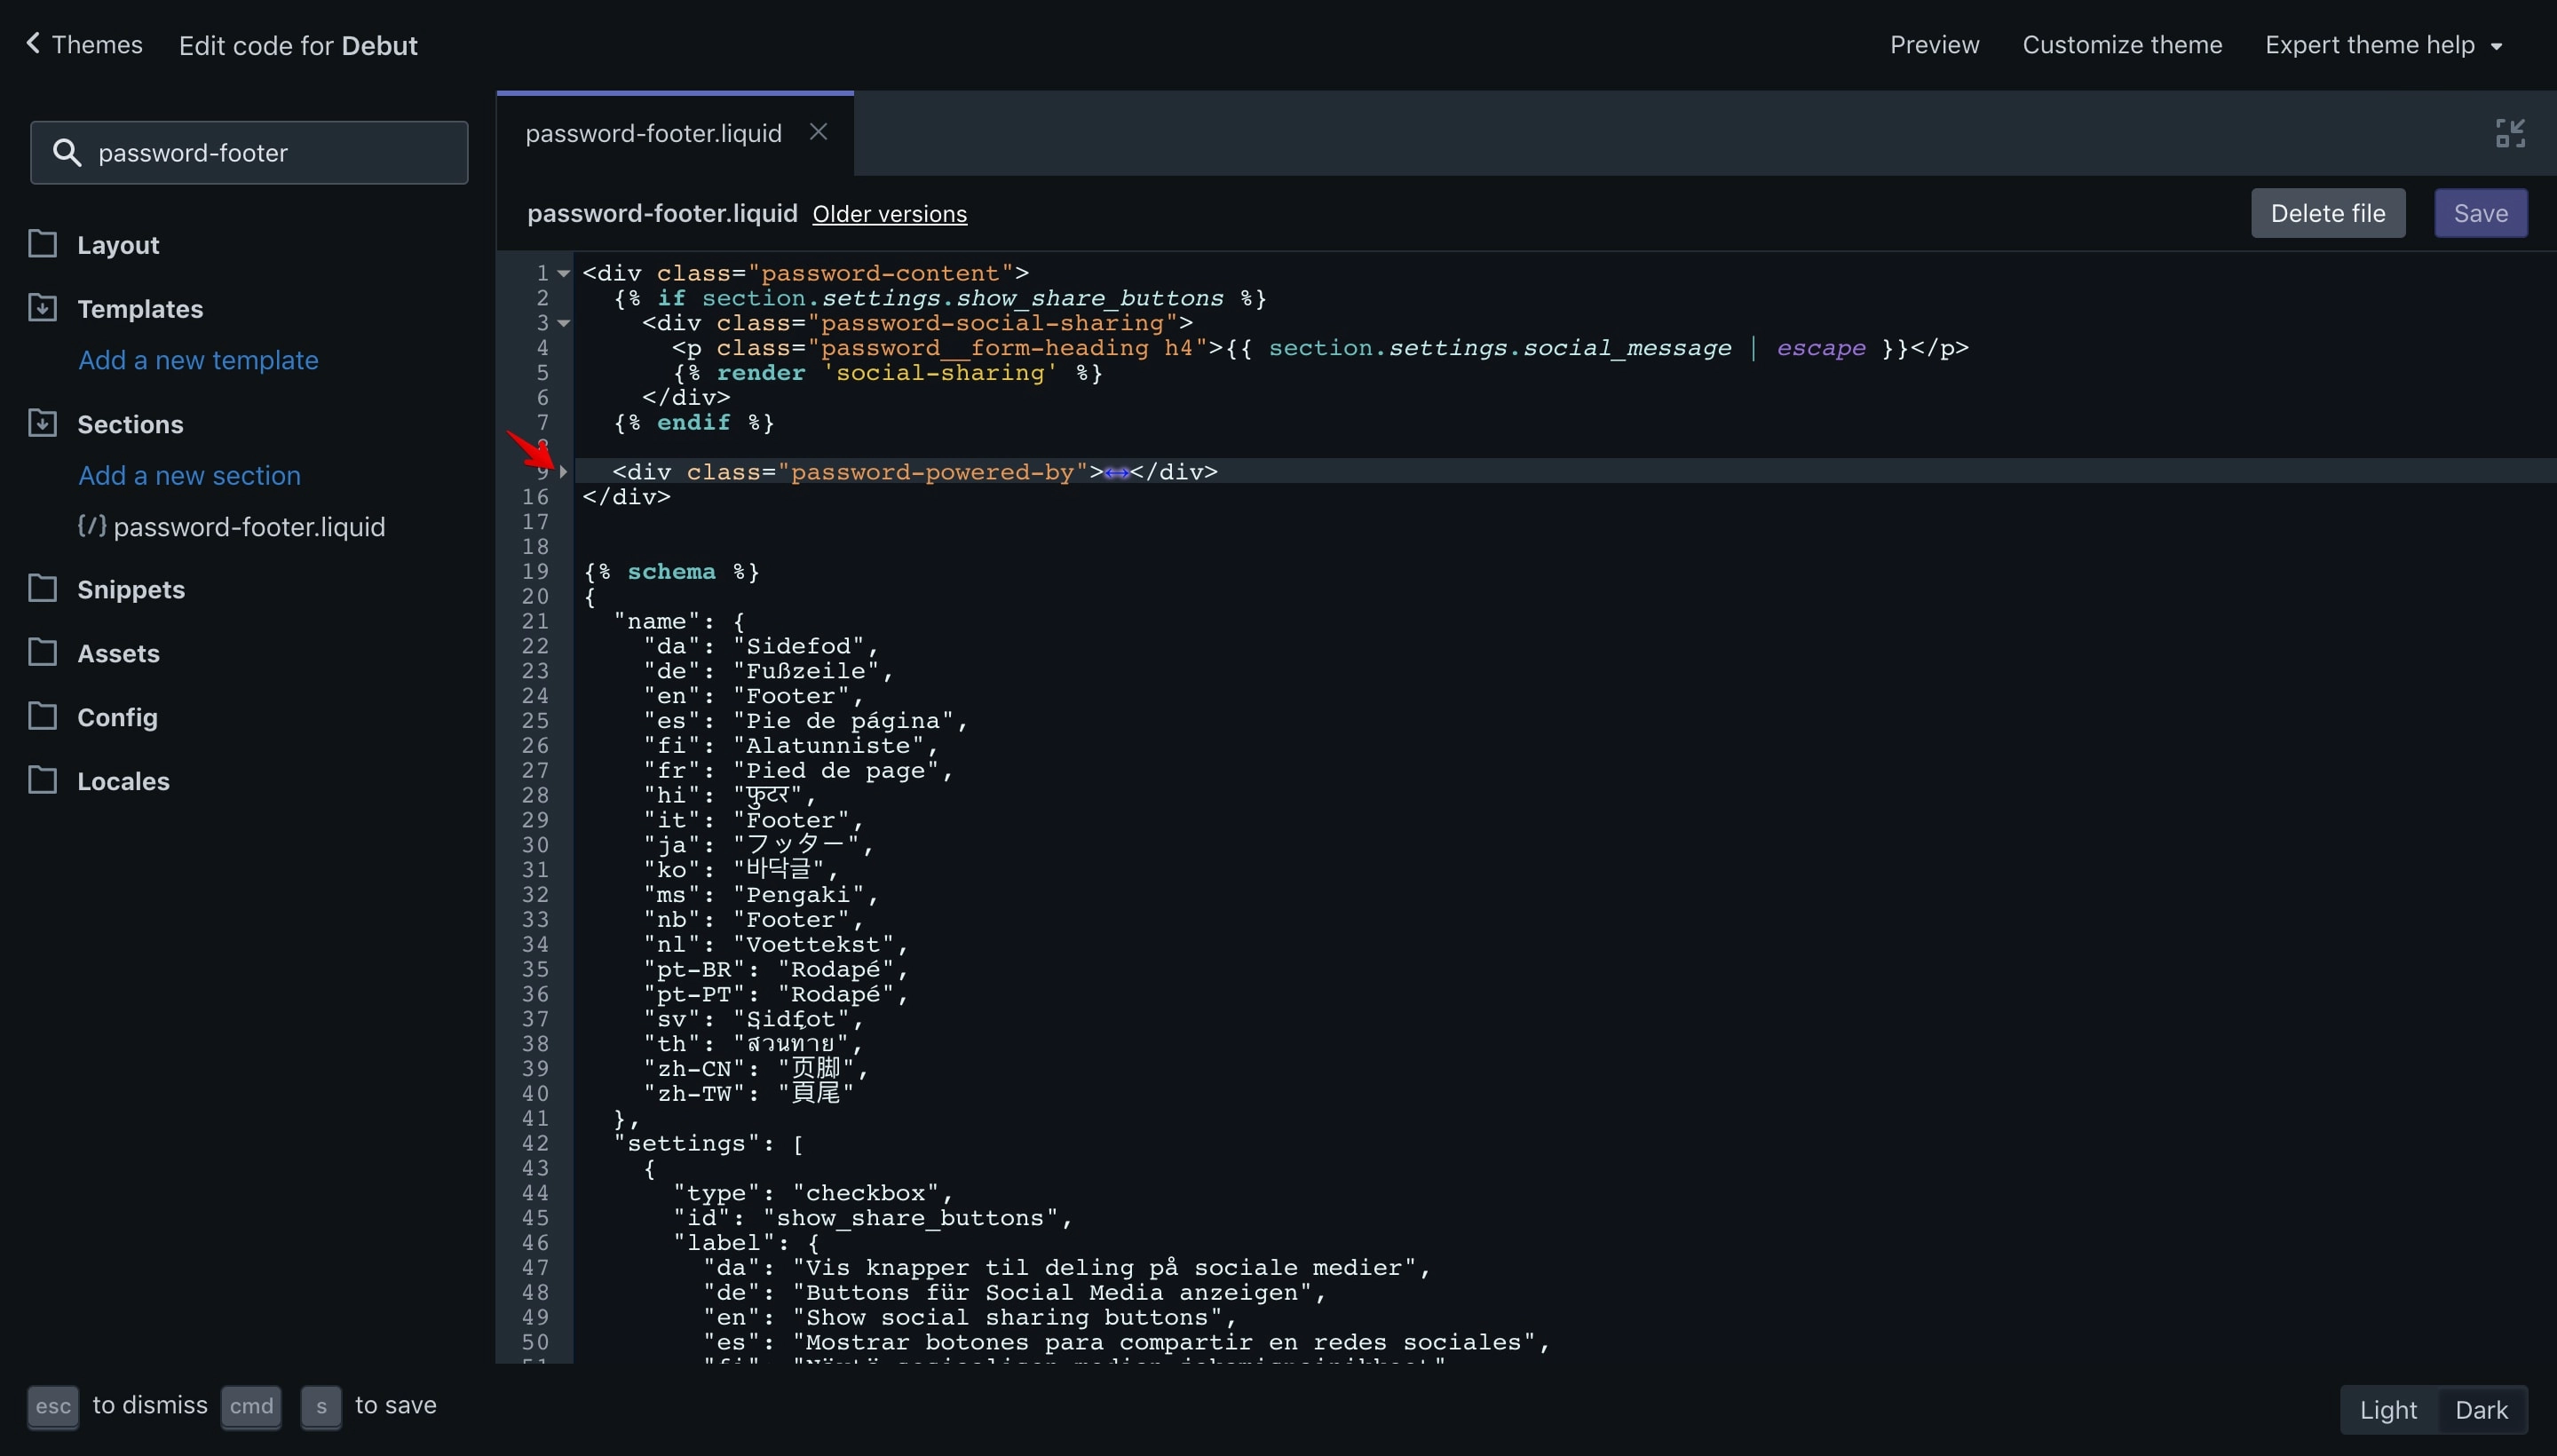
Task: Click Add a new section
Action: click(189, 475)
